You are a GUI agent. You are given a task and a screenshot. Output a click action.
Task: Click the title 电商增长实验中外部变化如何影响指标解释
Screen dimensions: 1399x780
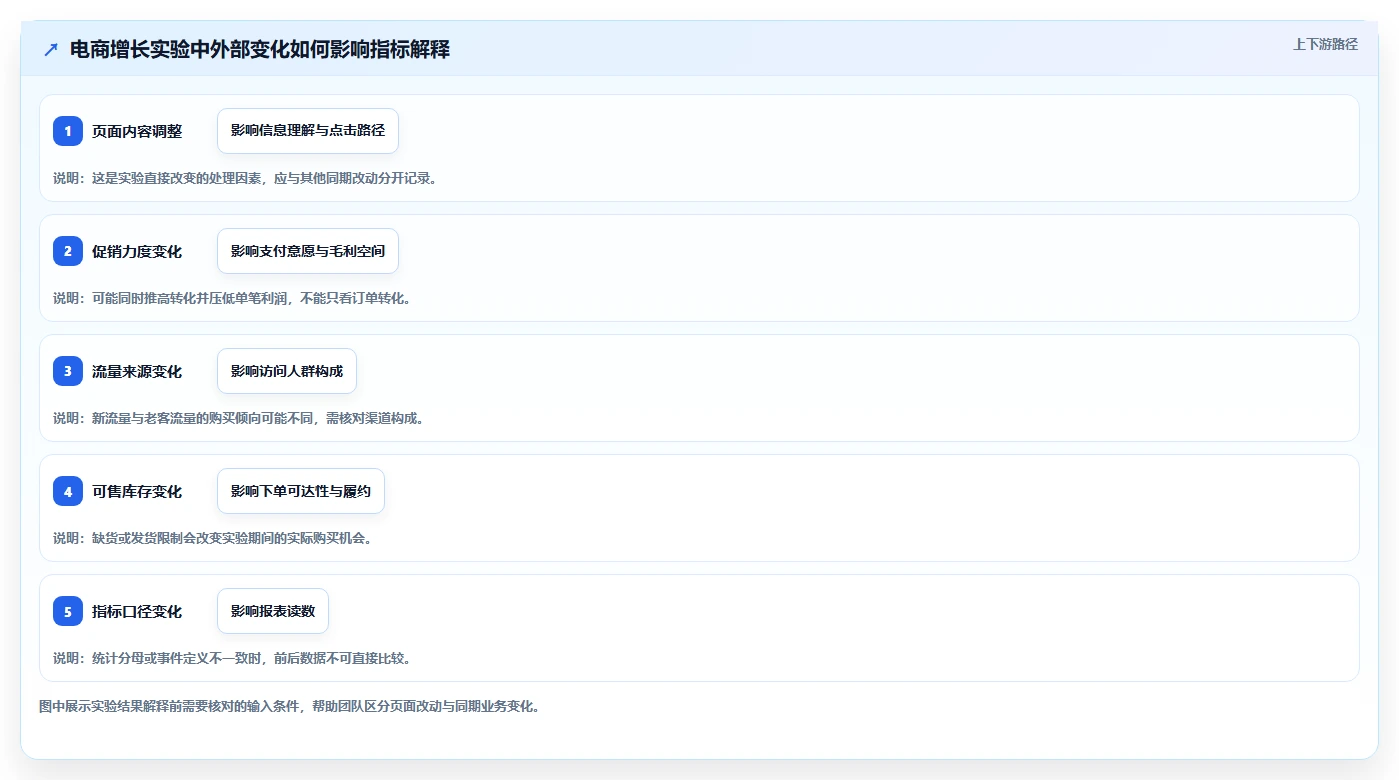tap(260, 49)
